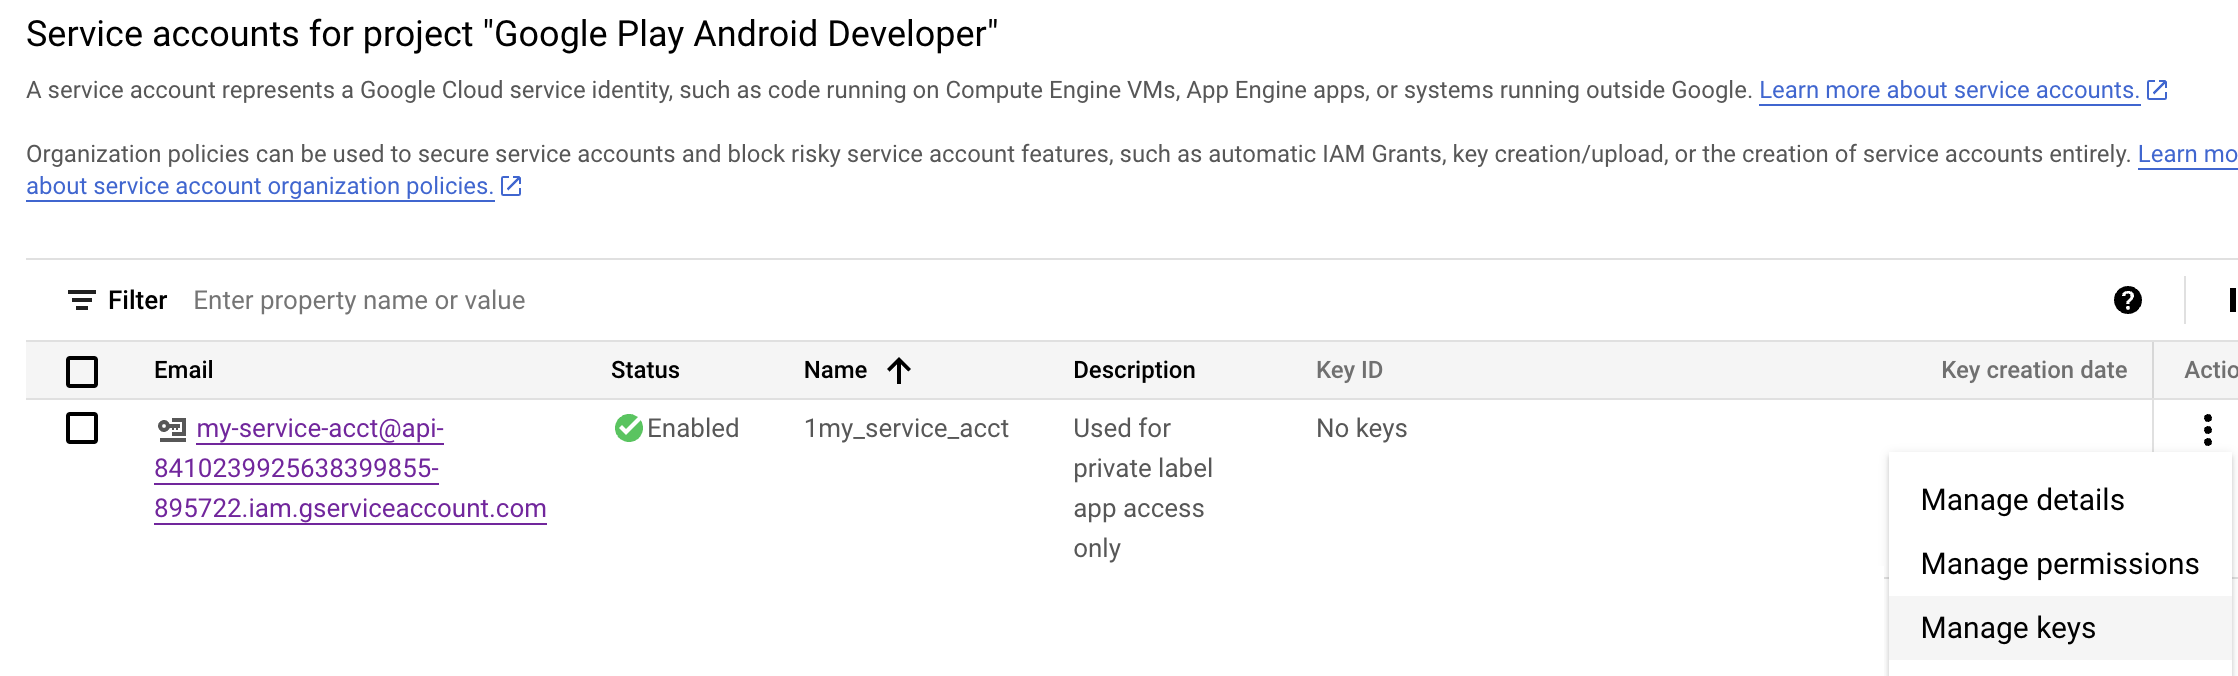The image size is (2238, 676).
Task: Sort by the Email column header
Action: (x=184, y=370)
